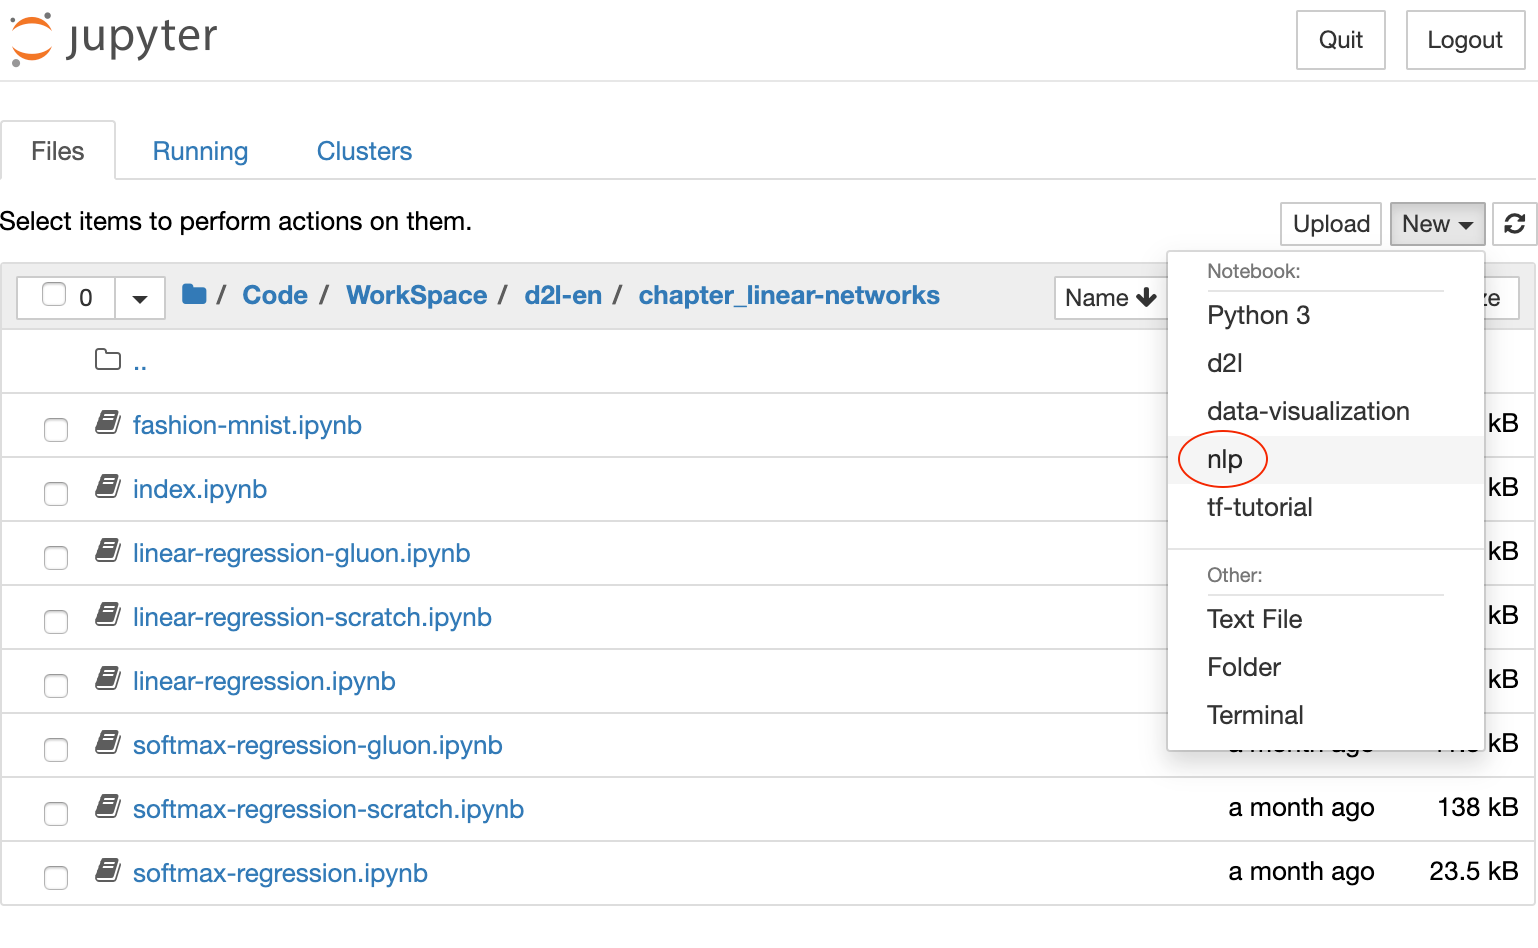The width and height of the screenshot is (1538, 948).
Task: Click the notebook icon beside softmax-regression.ipynb
Action: [x=107, y=870]
